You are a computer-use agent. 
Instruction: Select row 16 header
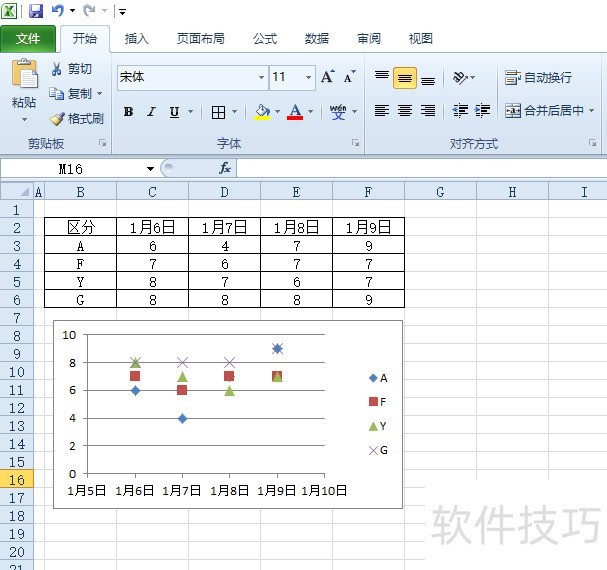coord(17,480)
